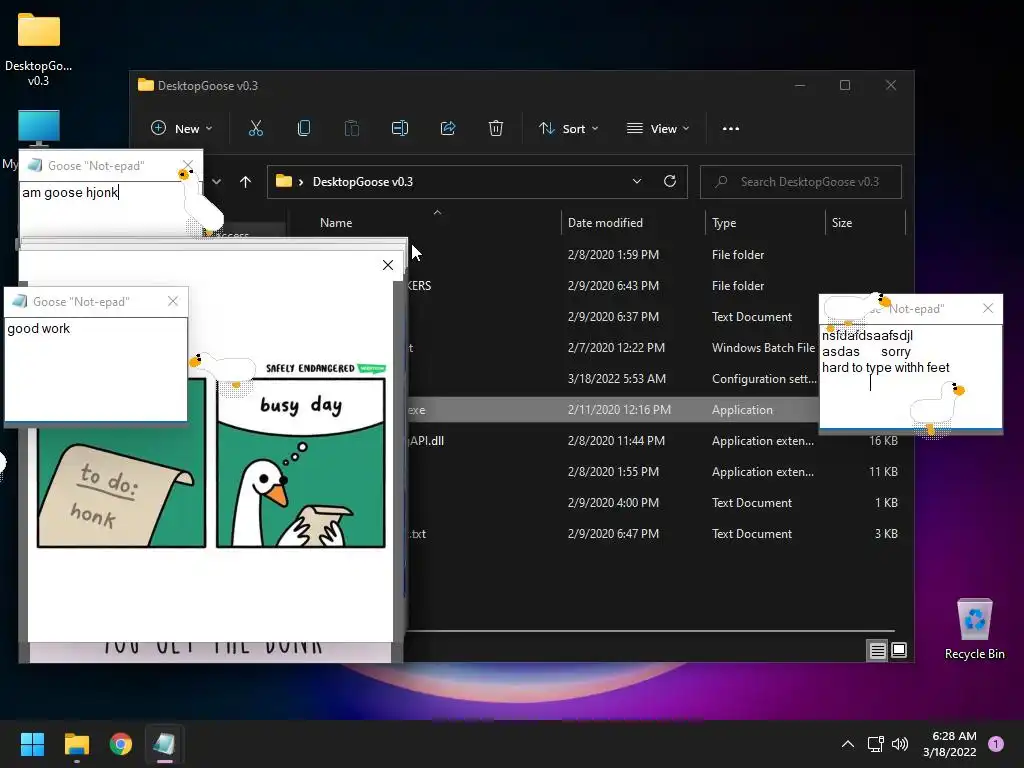1024x768 pixels.
Task: Open the network status tray icon
Action: coord(875,744)
